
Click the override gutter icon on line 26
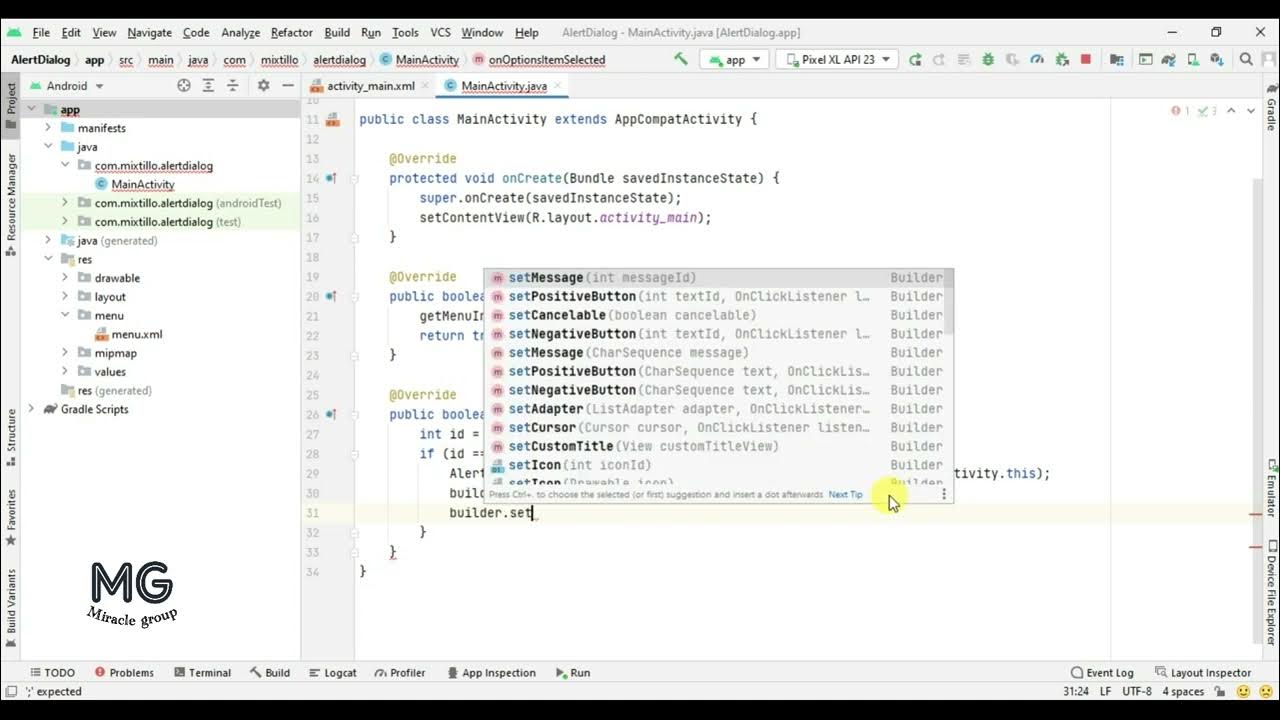(331, 414)
